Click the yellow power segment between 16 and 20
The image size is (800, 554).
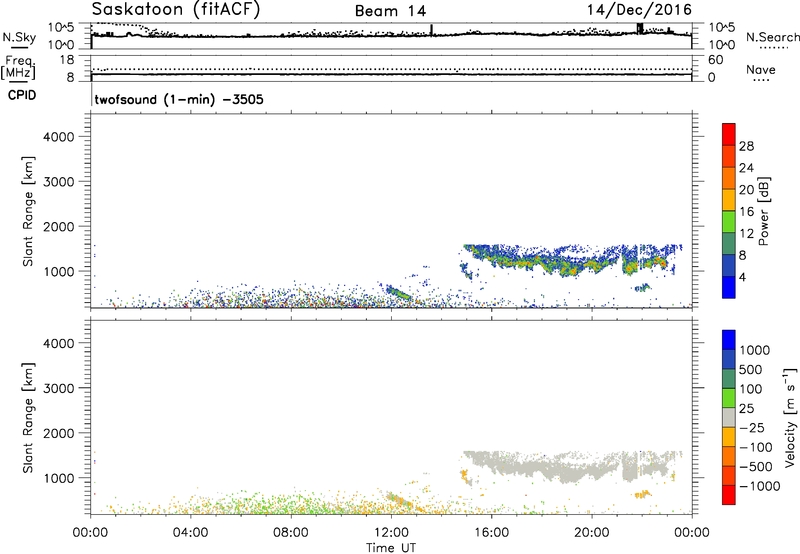729,200
